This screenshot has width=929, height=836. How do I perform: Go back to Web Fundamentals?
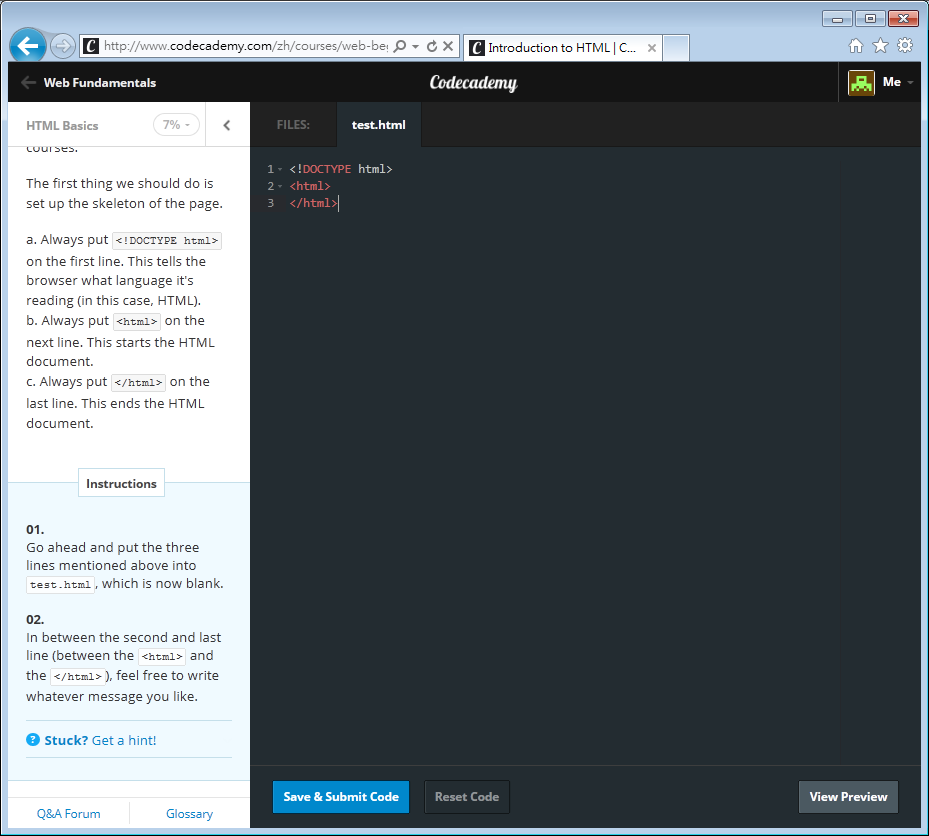pos(89,83)
